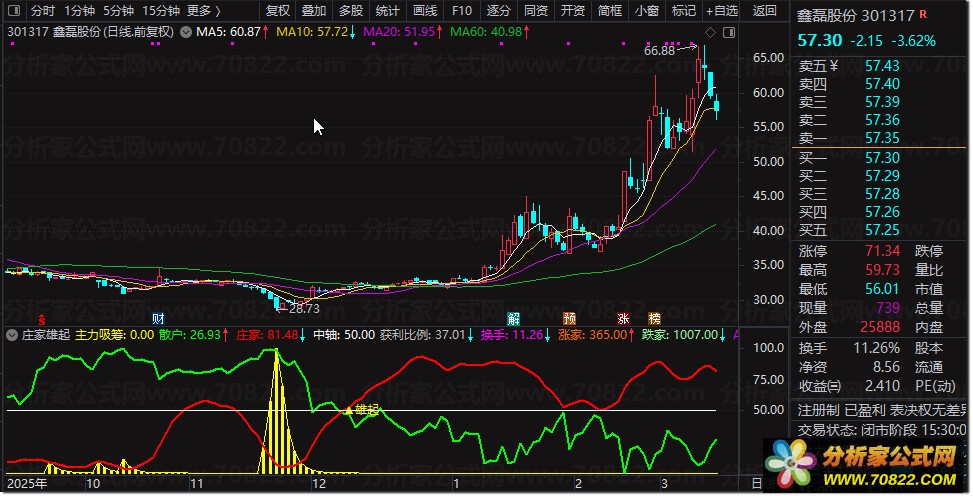
Task: Click the 交易状态 闭市阶段 status line
Action: click(882, 430)
